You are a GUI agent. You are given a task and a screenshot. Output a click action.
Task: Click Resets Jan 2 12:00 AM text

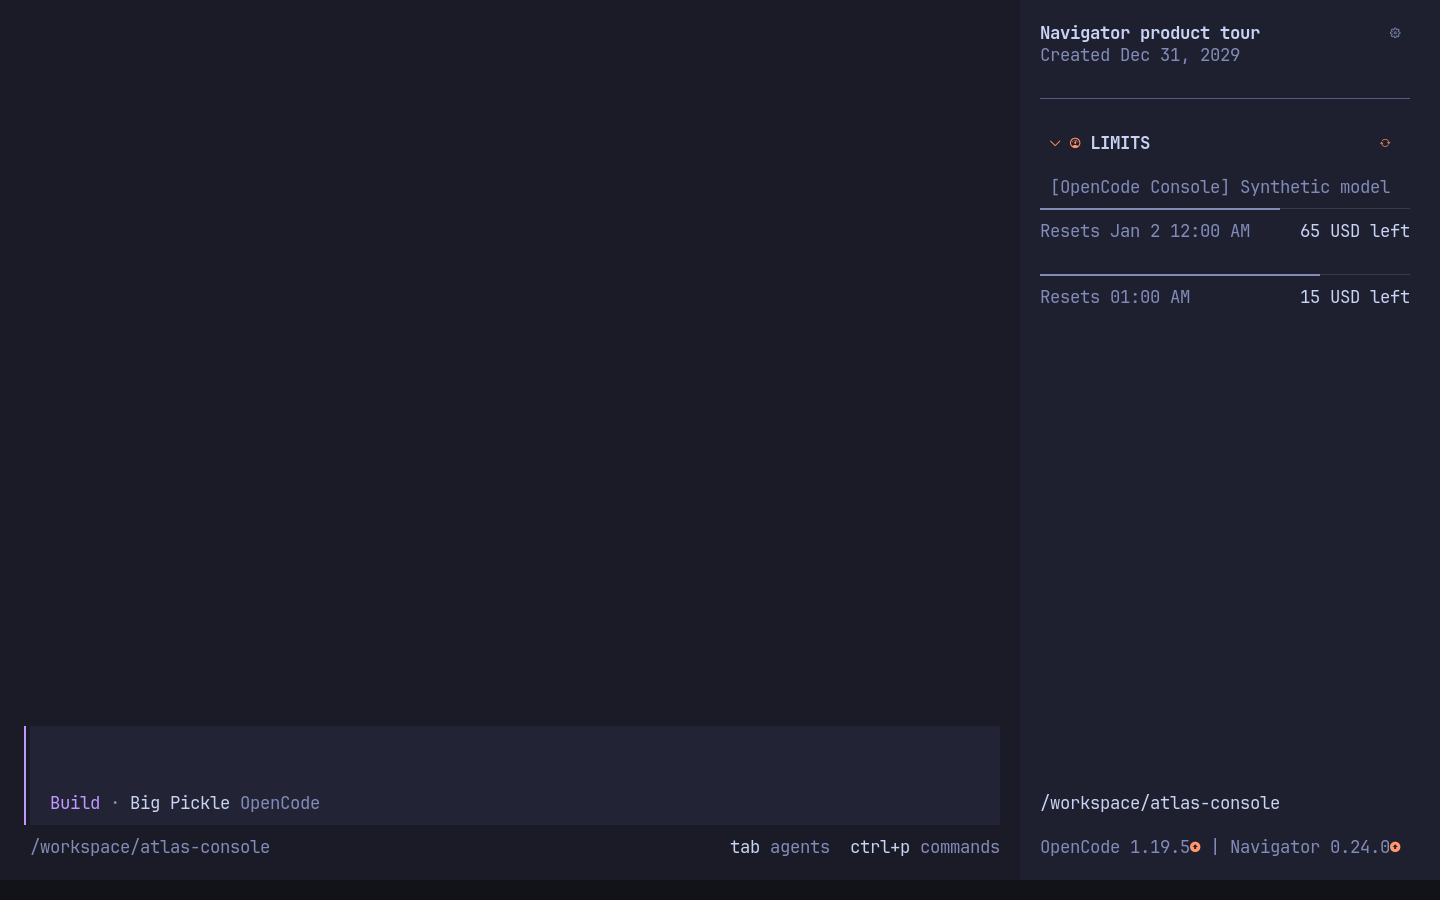(1145, 231)
